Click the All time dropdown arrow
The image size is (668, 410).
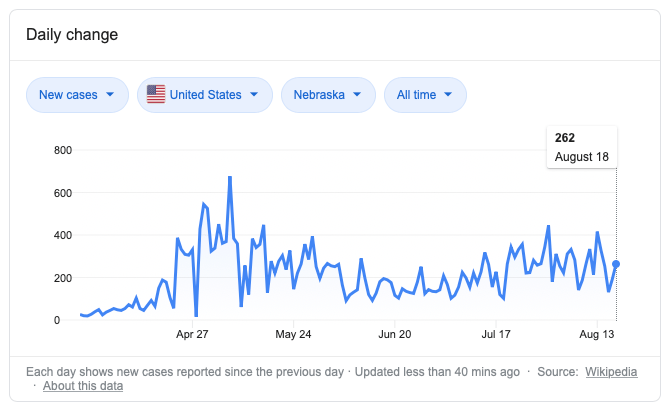coord(448,95)
